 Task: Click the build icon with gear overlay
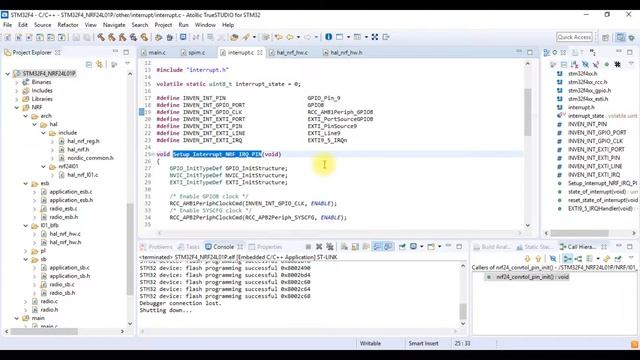(133, 37)
